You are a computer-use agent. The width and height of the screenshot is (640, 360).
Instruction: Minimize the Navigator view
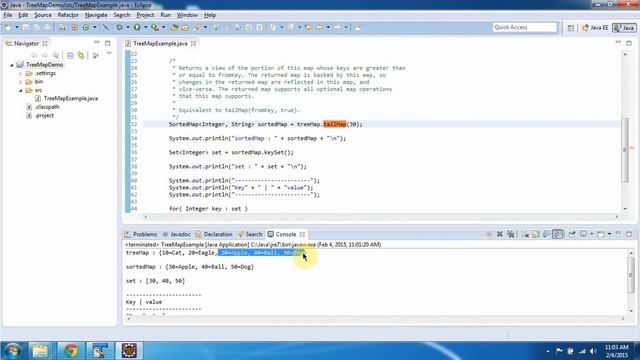coord(97,42)
